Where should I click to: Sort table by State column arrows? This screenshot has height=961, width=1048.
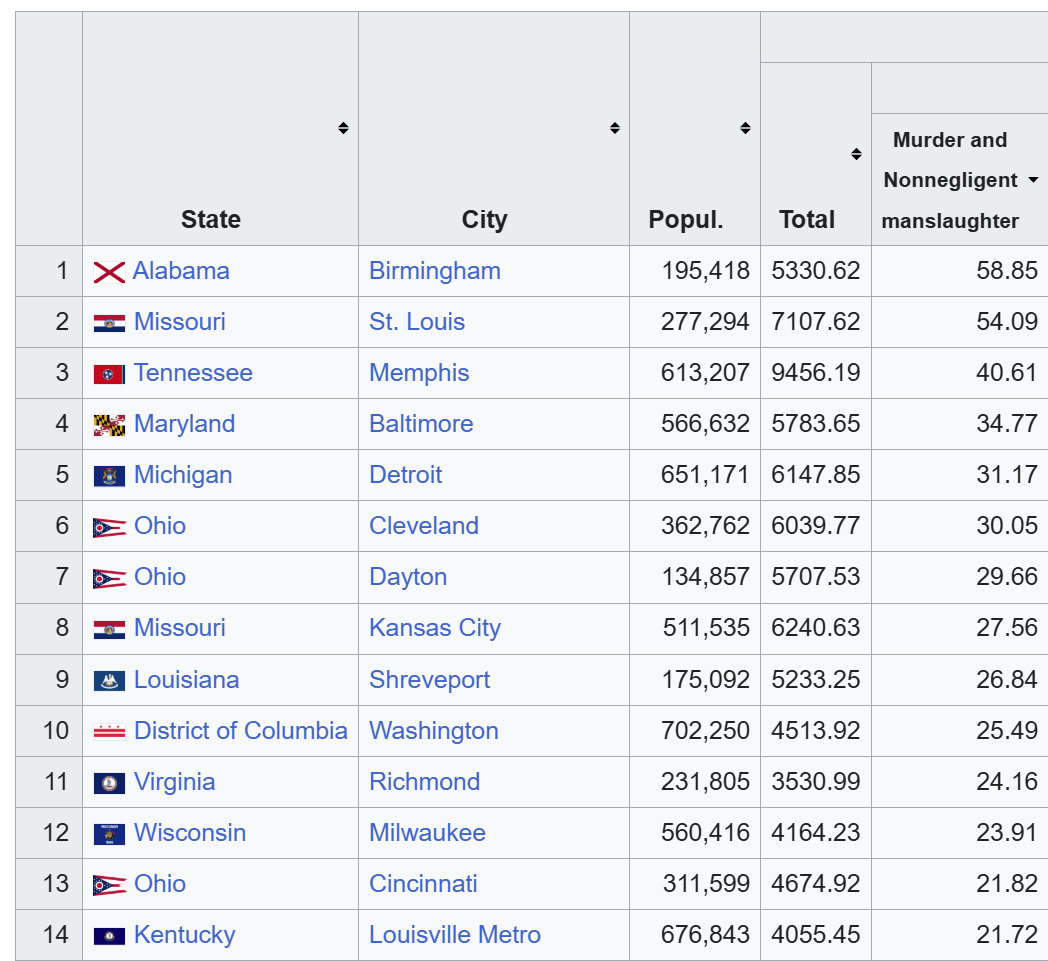[x=343, y=128]
